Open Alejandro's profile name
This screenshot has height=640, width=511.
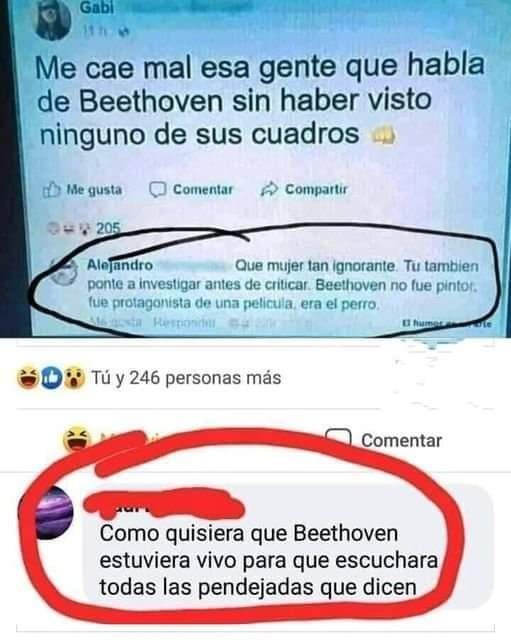(x=120, y=265)
